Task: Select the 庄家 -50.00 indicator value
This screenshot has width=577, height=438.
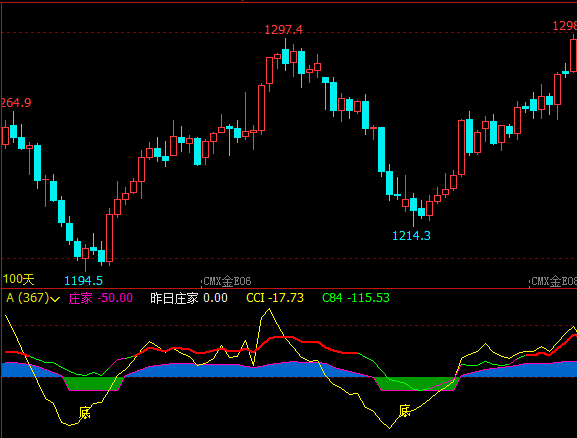Action: click(x=100, y=298)
